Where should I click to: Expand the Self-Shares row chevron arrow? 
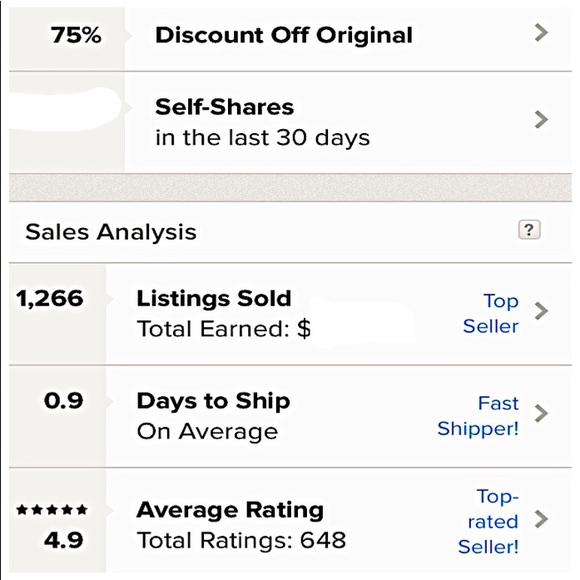[541, 119]
